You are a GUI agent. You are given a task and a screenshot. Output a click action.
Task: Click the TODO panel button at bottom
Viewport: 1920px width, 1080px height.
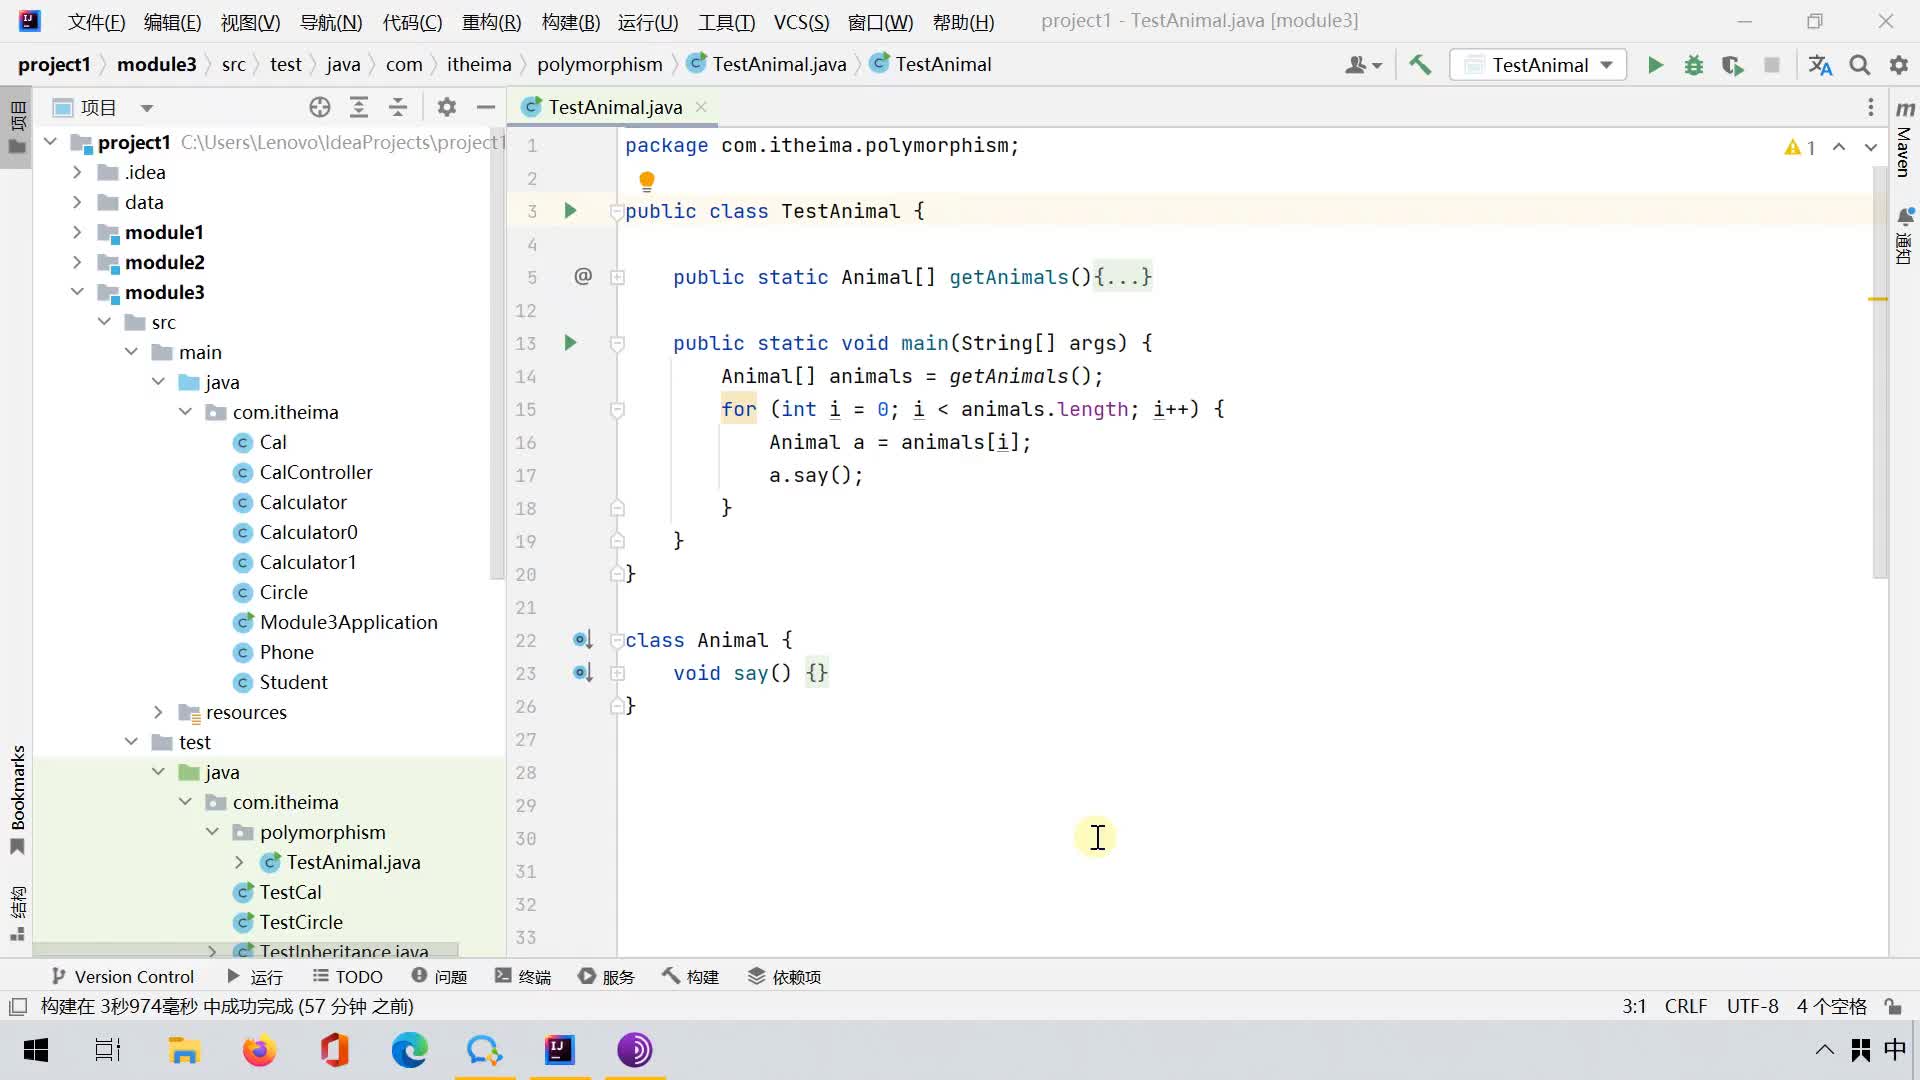coord(348,977)
